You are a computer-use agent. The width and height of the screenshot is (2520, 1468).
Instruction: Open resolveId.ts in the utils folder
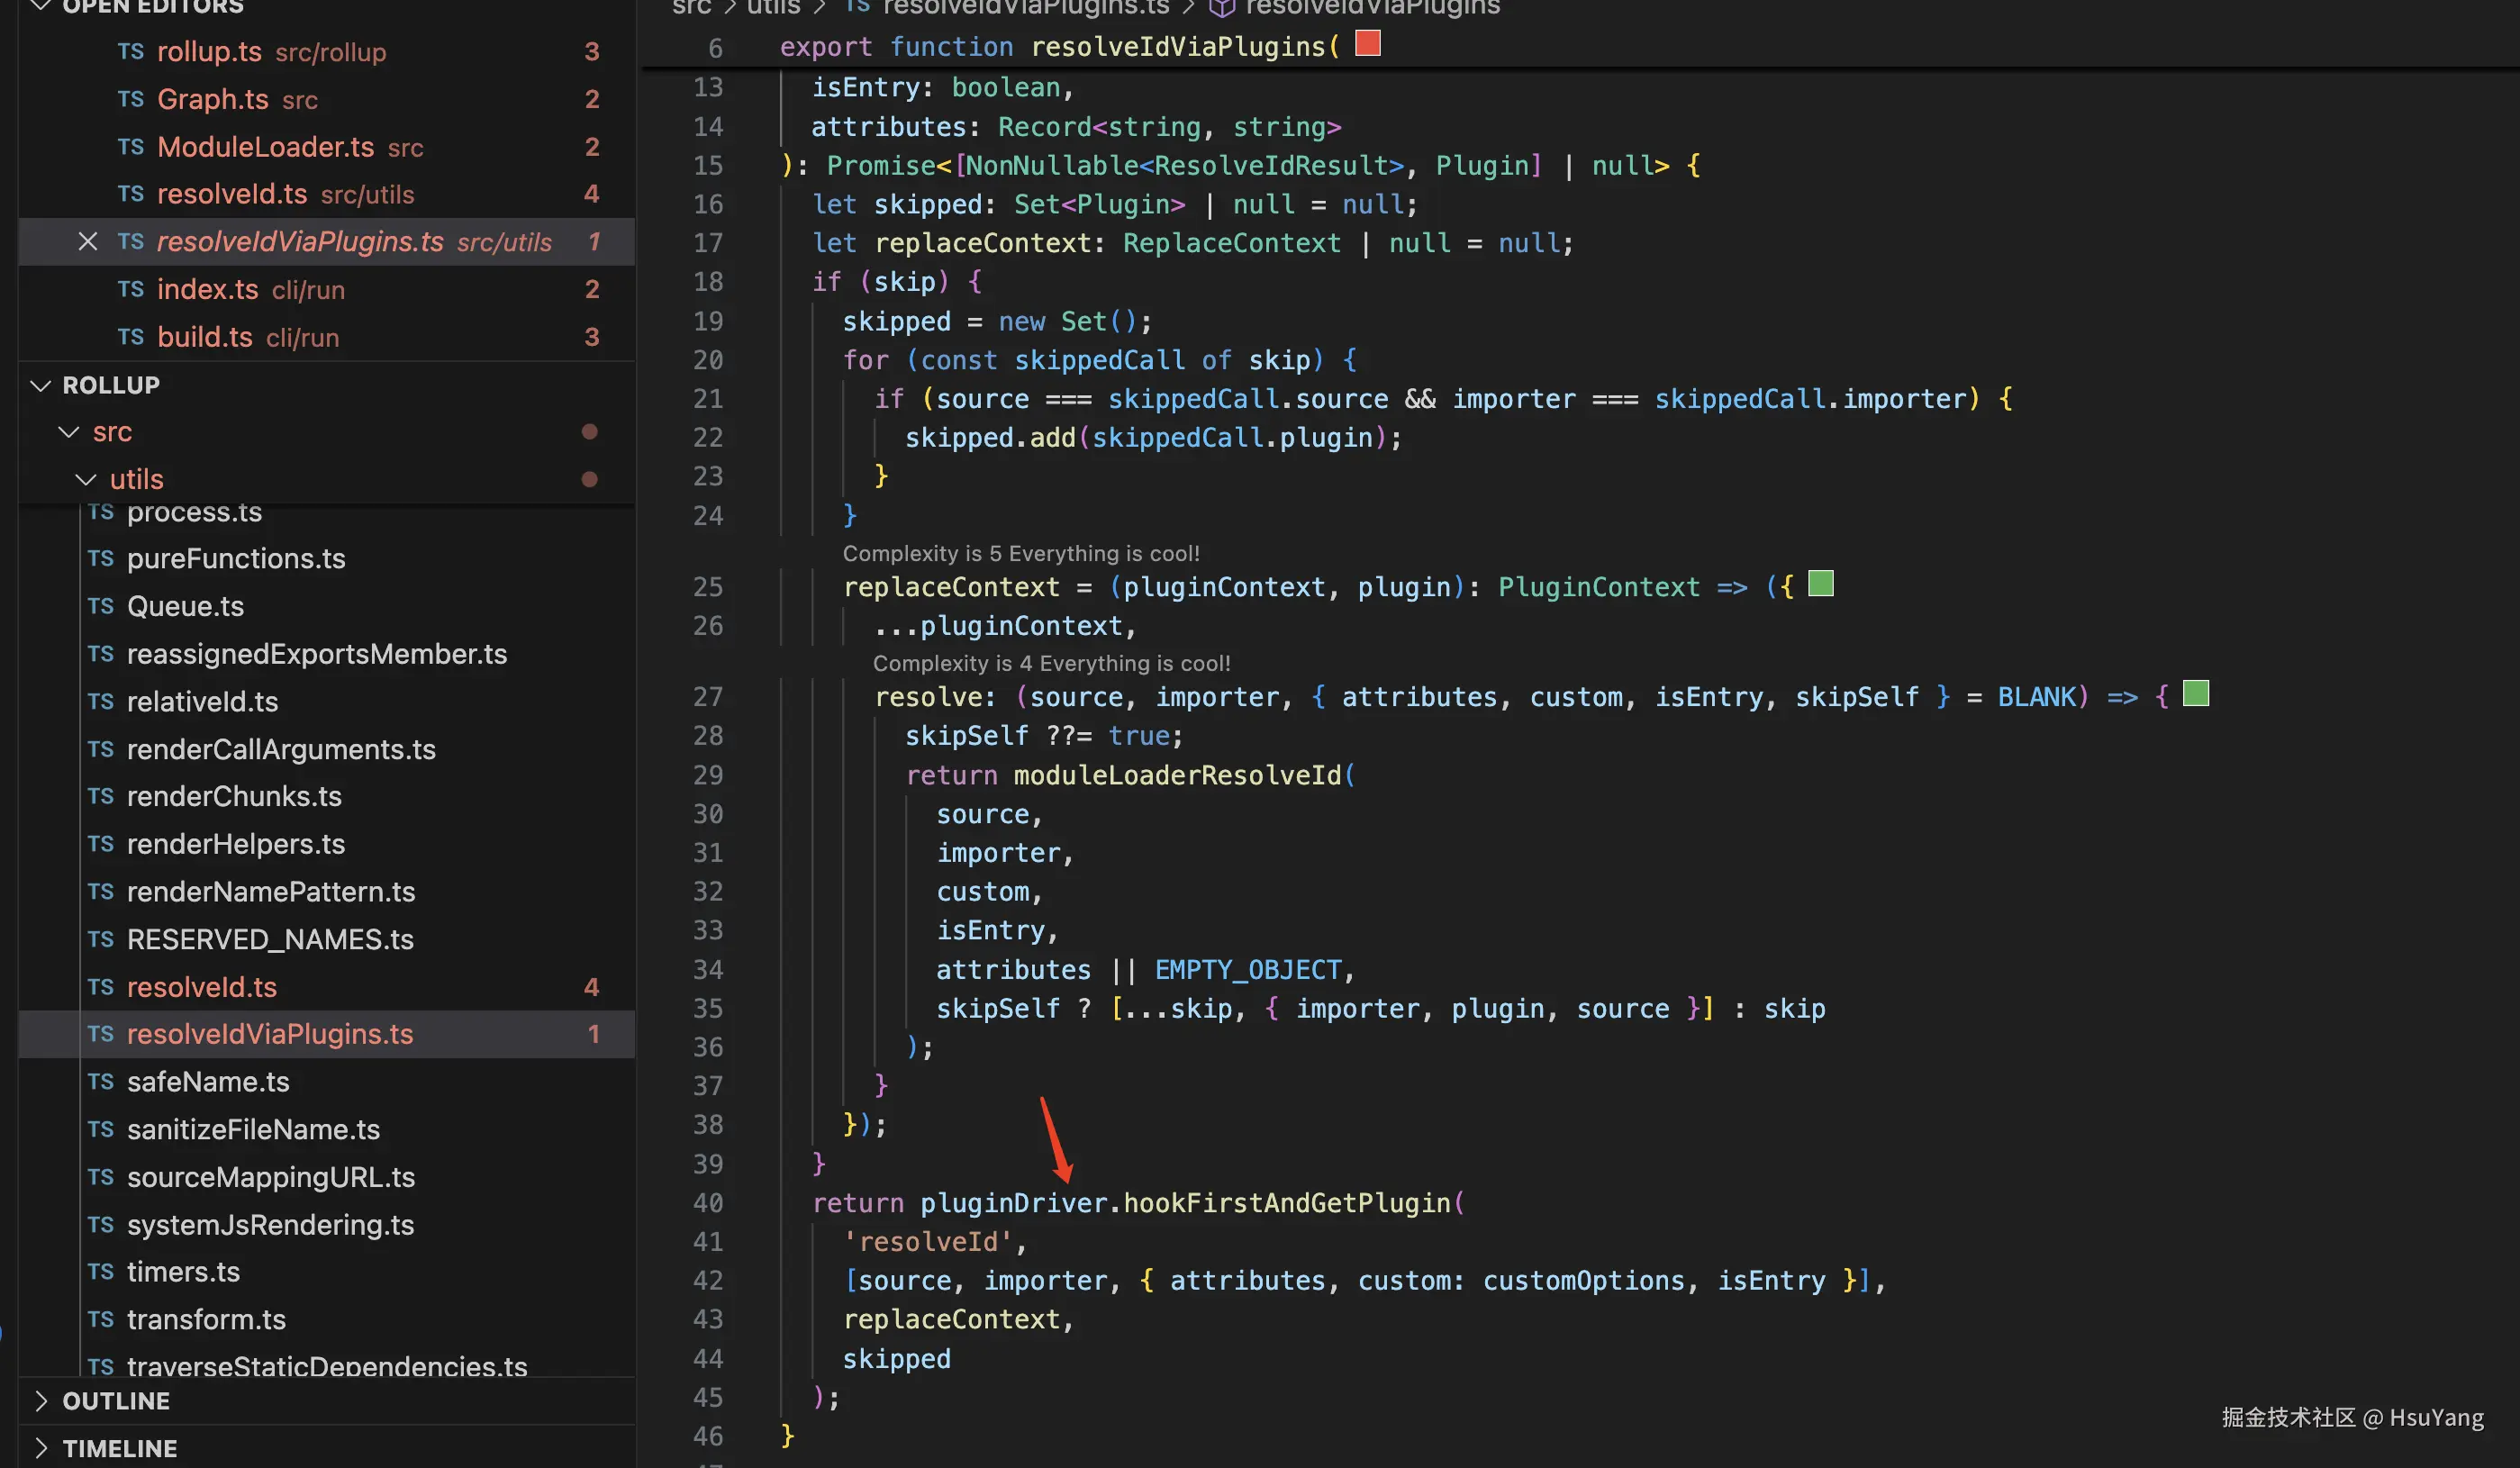(x=201, y=987)
